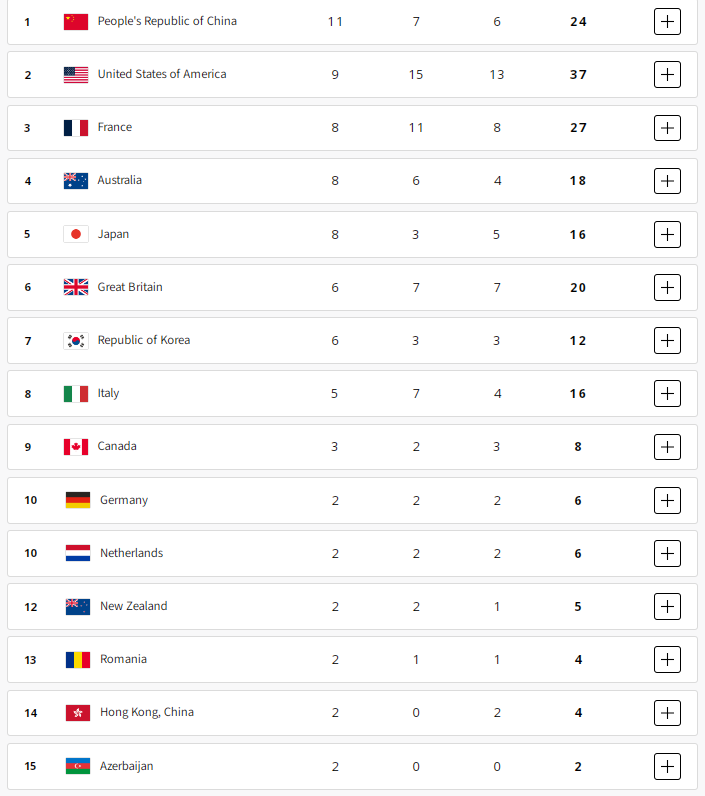Click the Romania flag icon
The width and height of the screenshot is (705, 796).
78,659
